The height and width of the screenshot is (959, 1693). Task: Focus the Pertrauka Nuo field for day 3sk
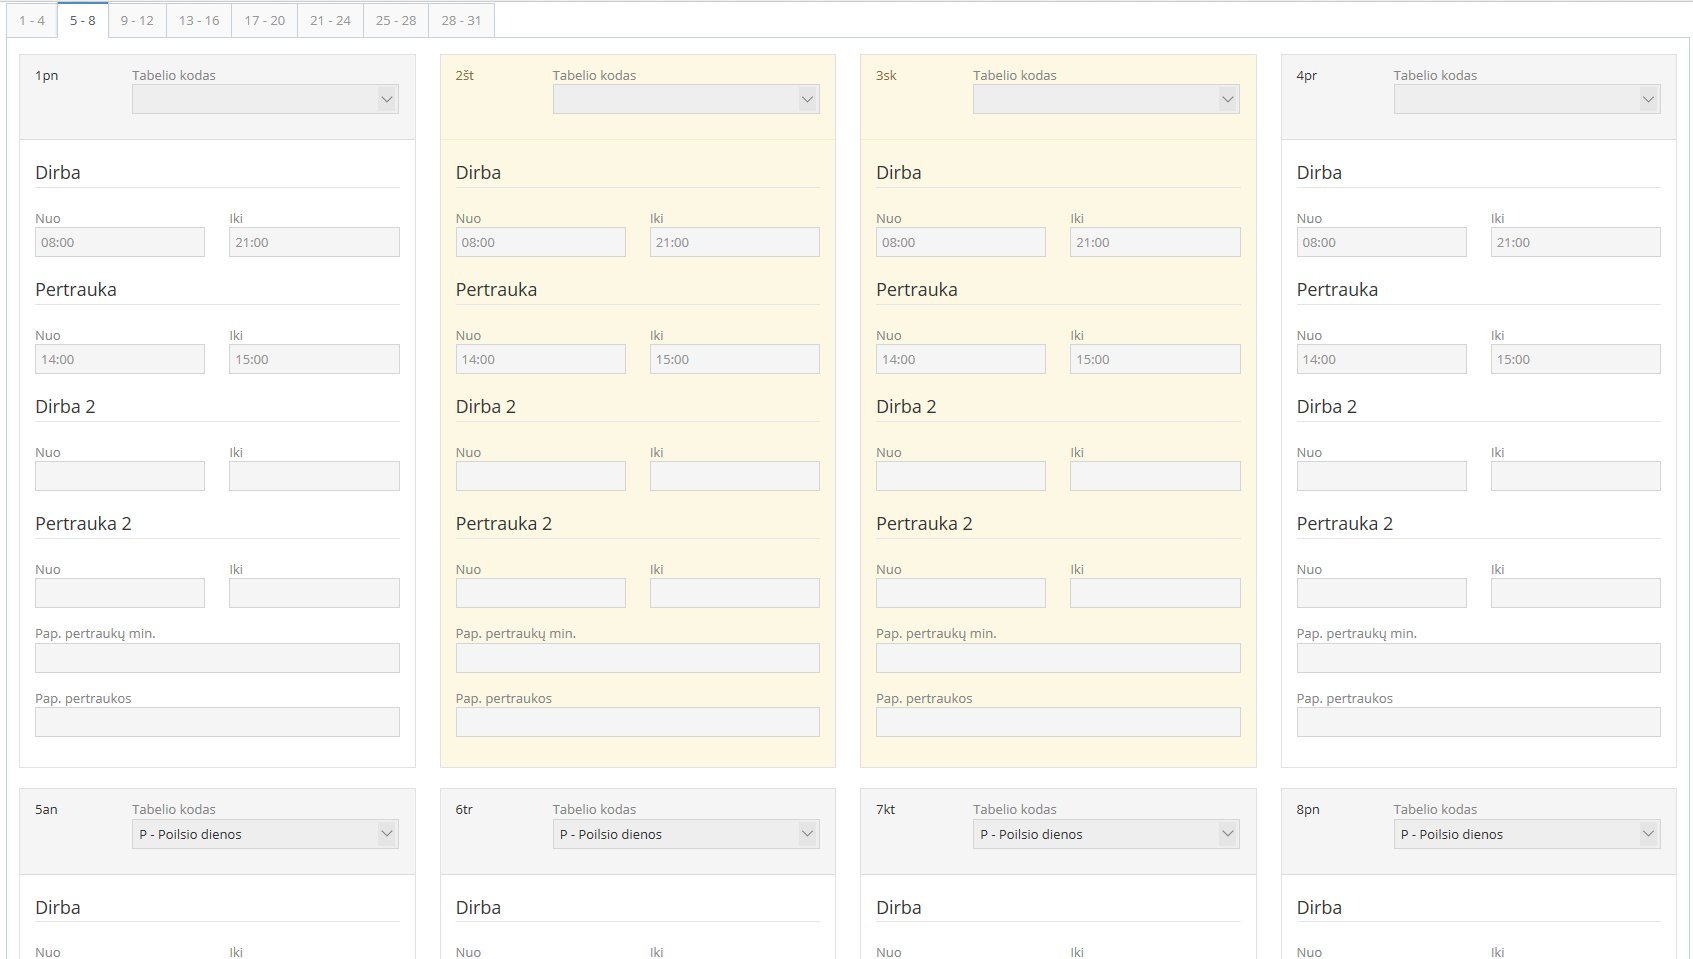pyautogui.click(x=960, y=359)
